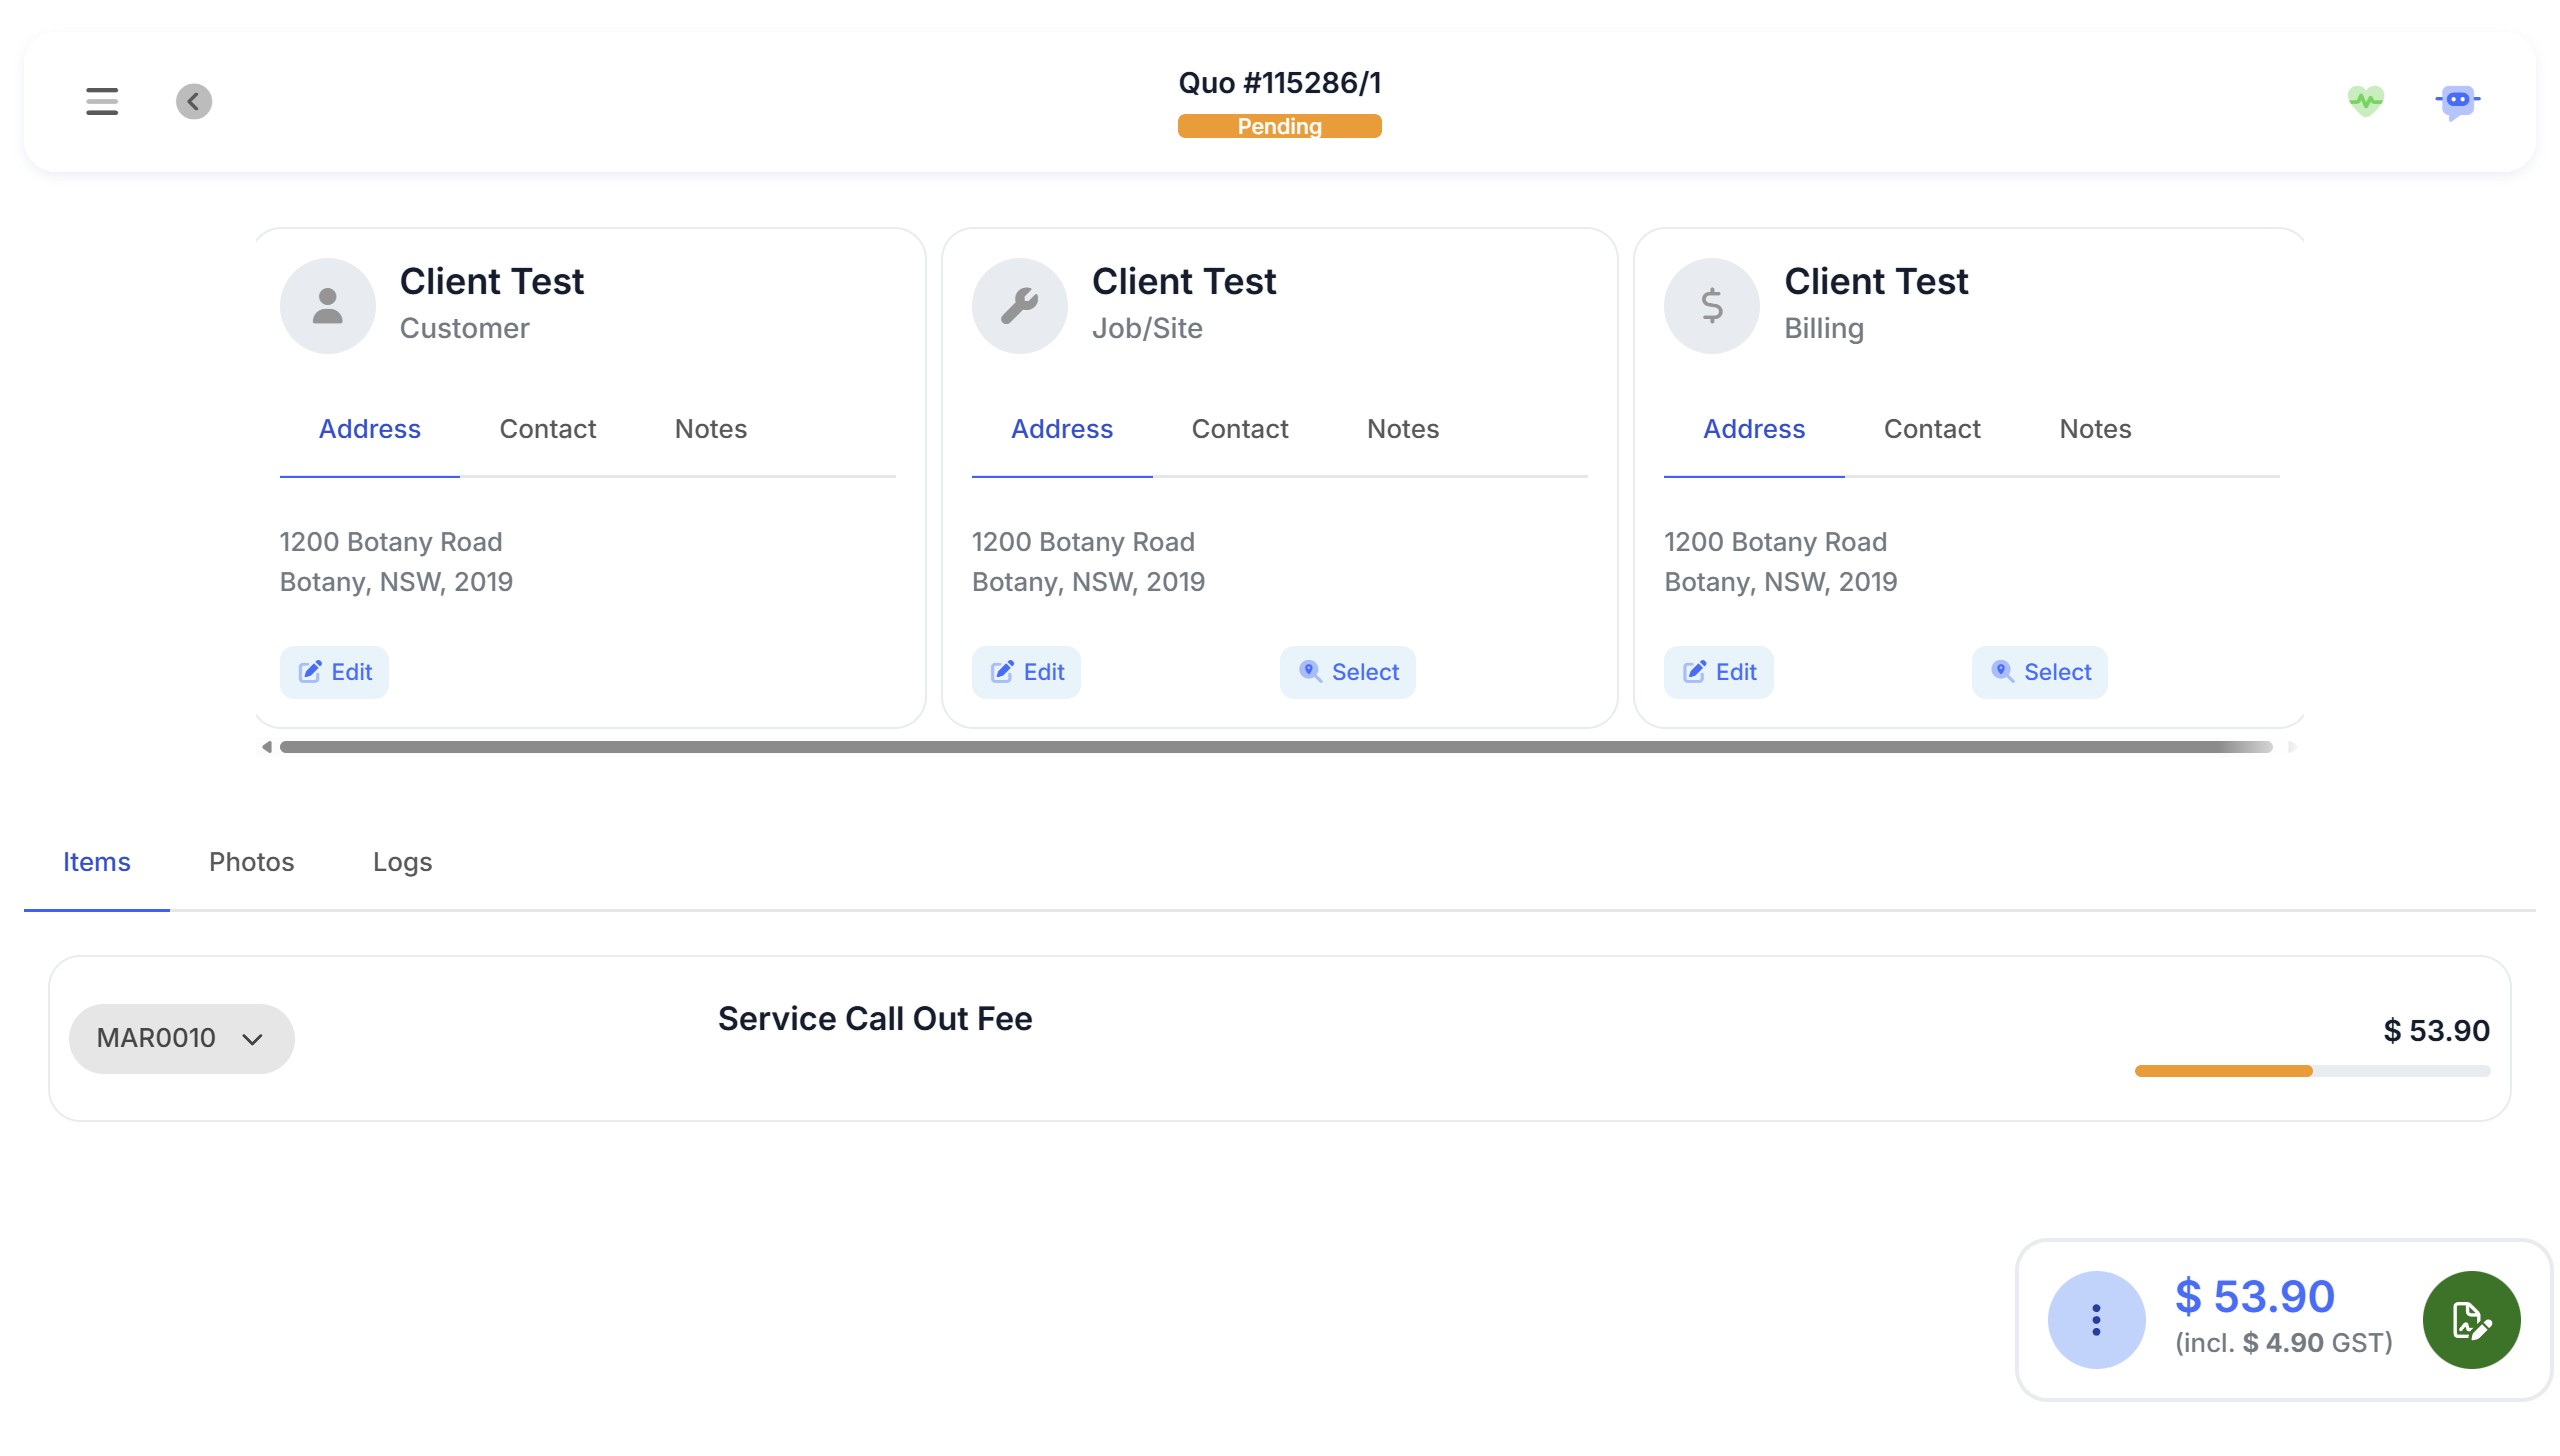Viewport: 2560px width, 1456px height.
Task: Click the back arrow button
Action: click(194, 101)
